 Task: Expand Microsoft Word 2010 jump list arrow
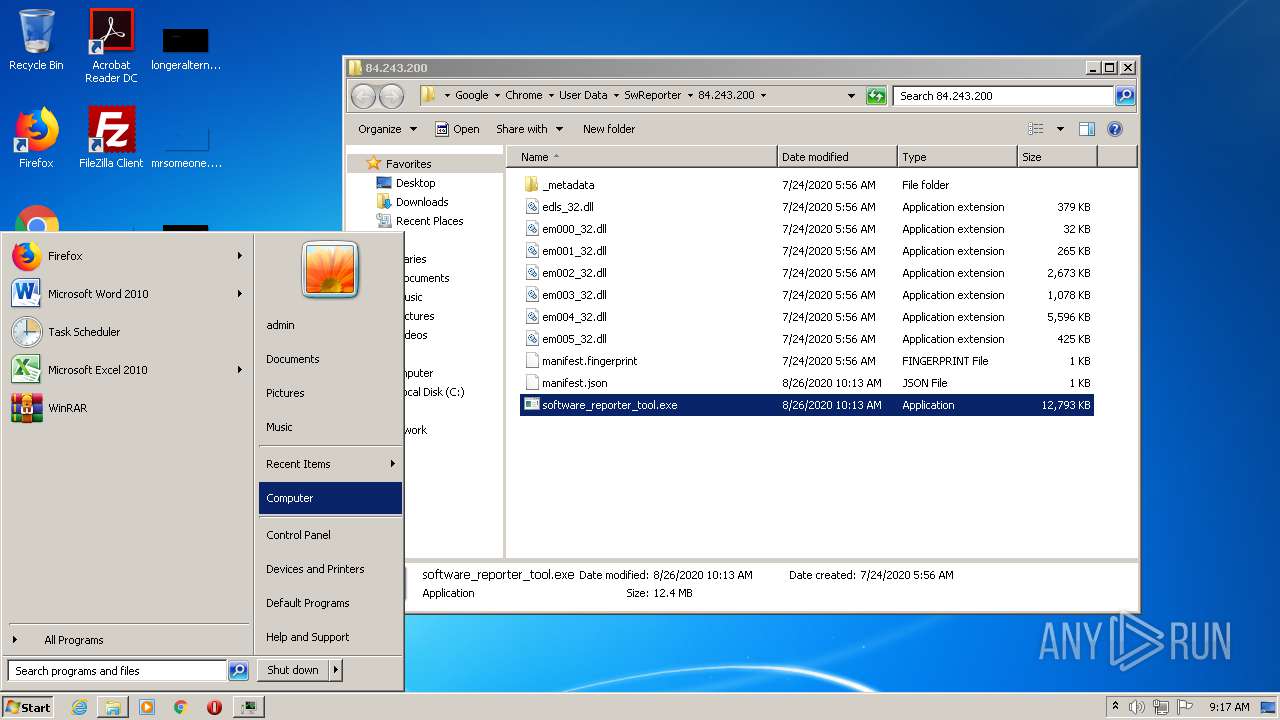coord(240,294)
